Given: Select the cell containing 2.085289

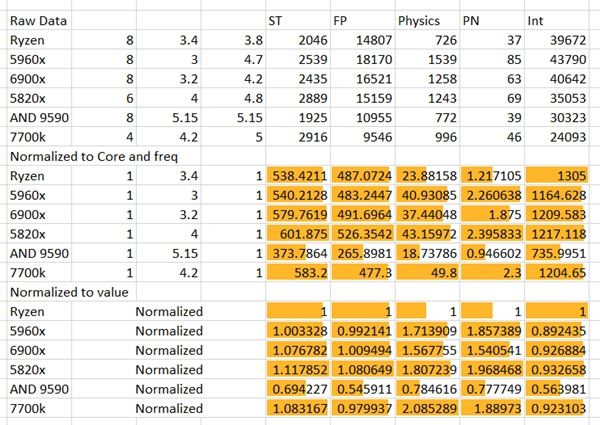Looking at the screenshot, I should pyautogui.click(x=427, y=409).
